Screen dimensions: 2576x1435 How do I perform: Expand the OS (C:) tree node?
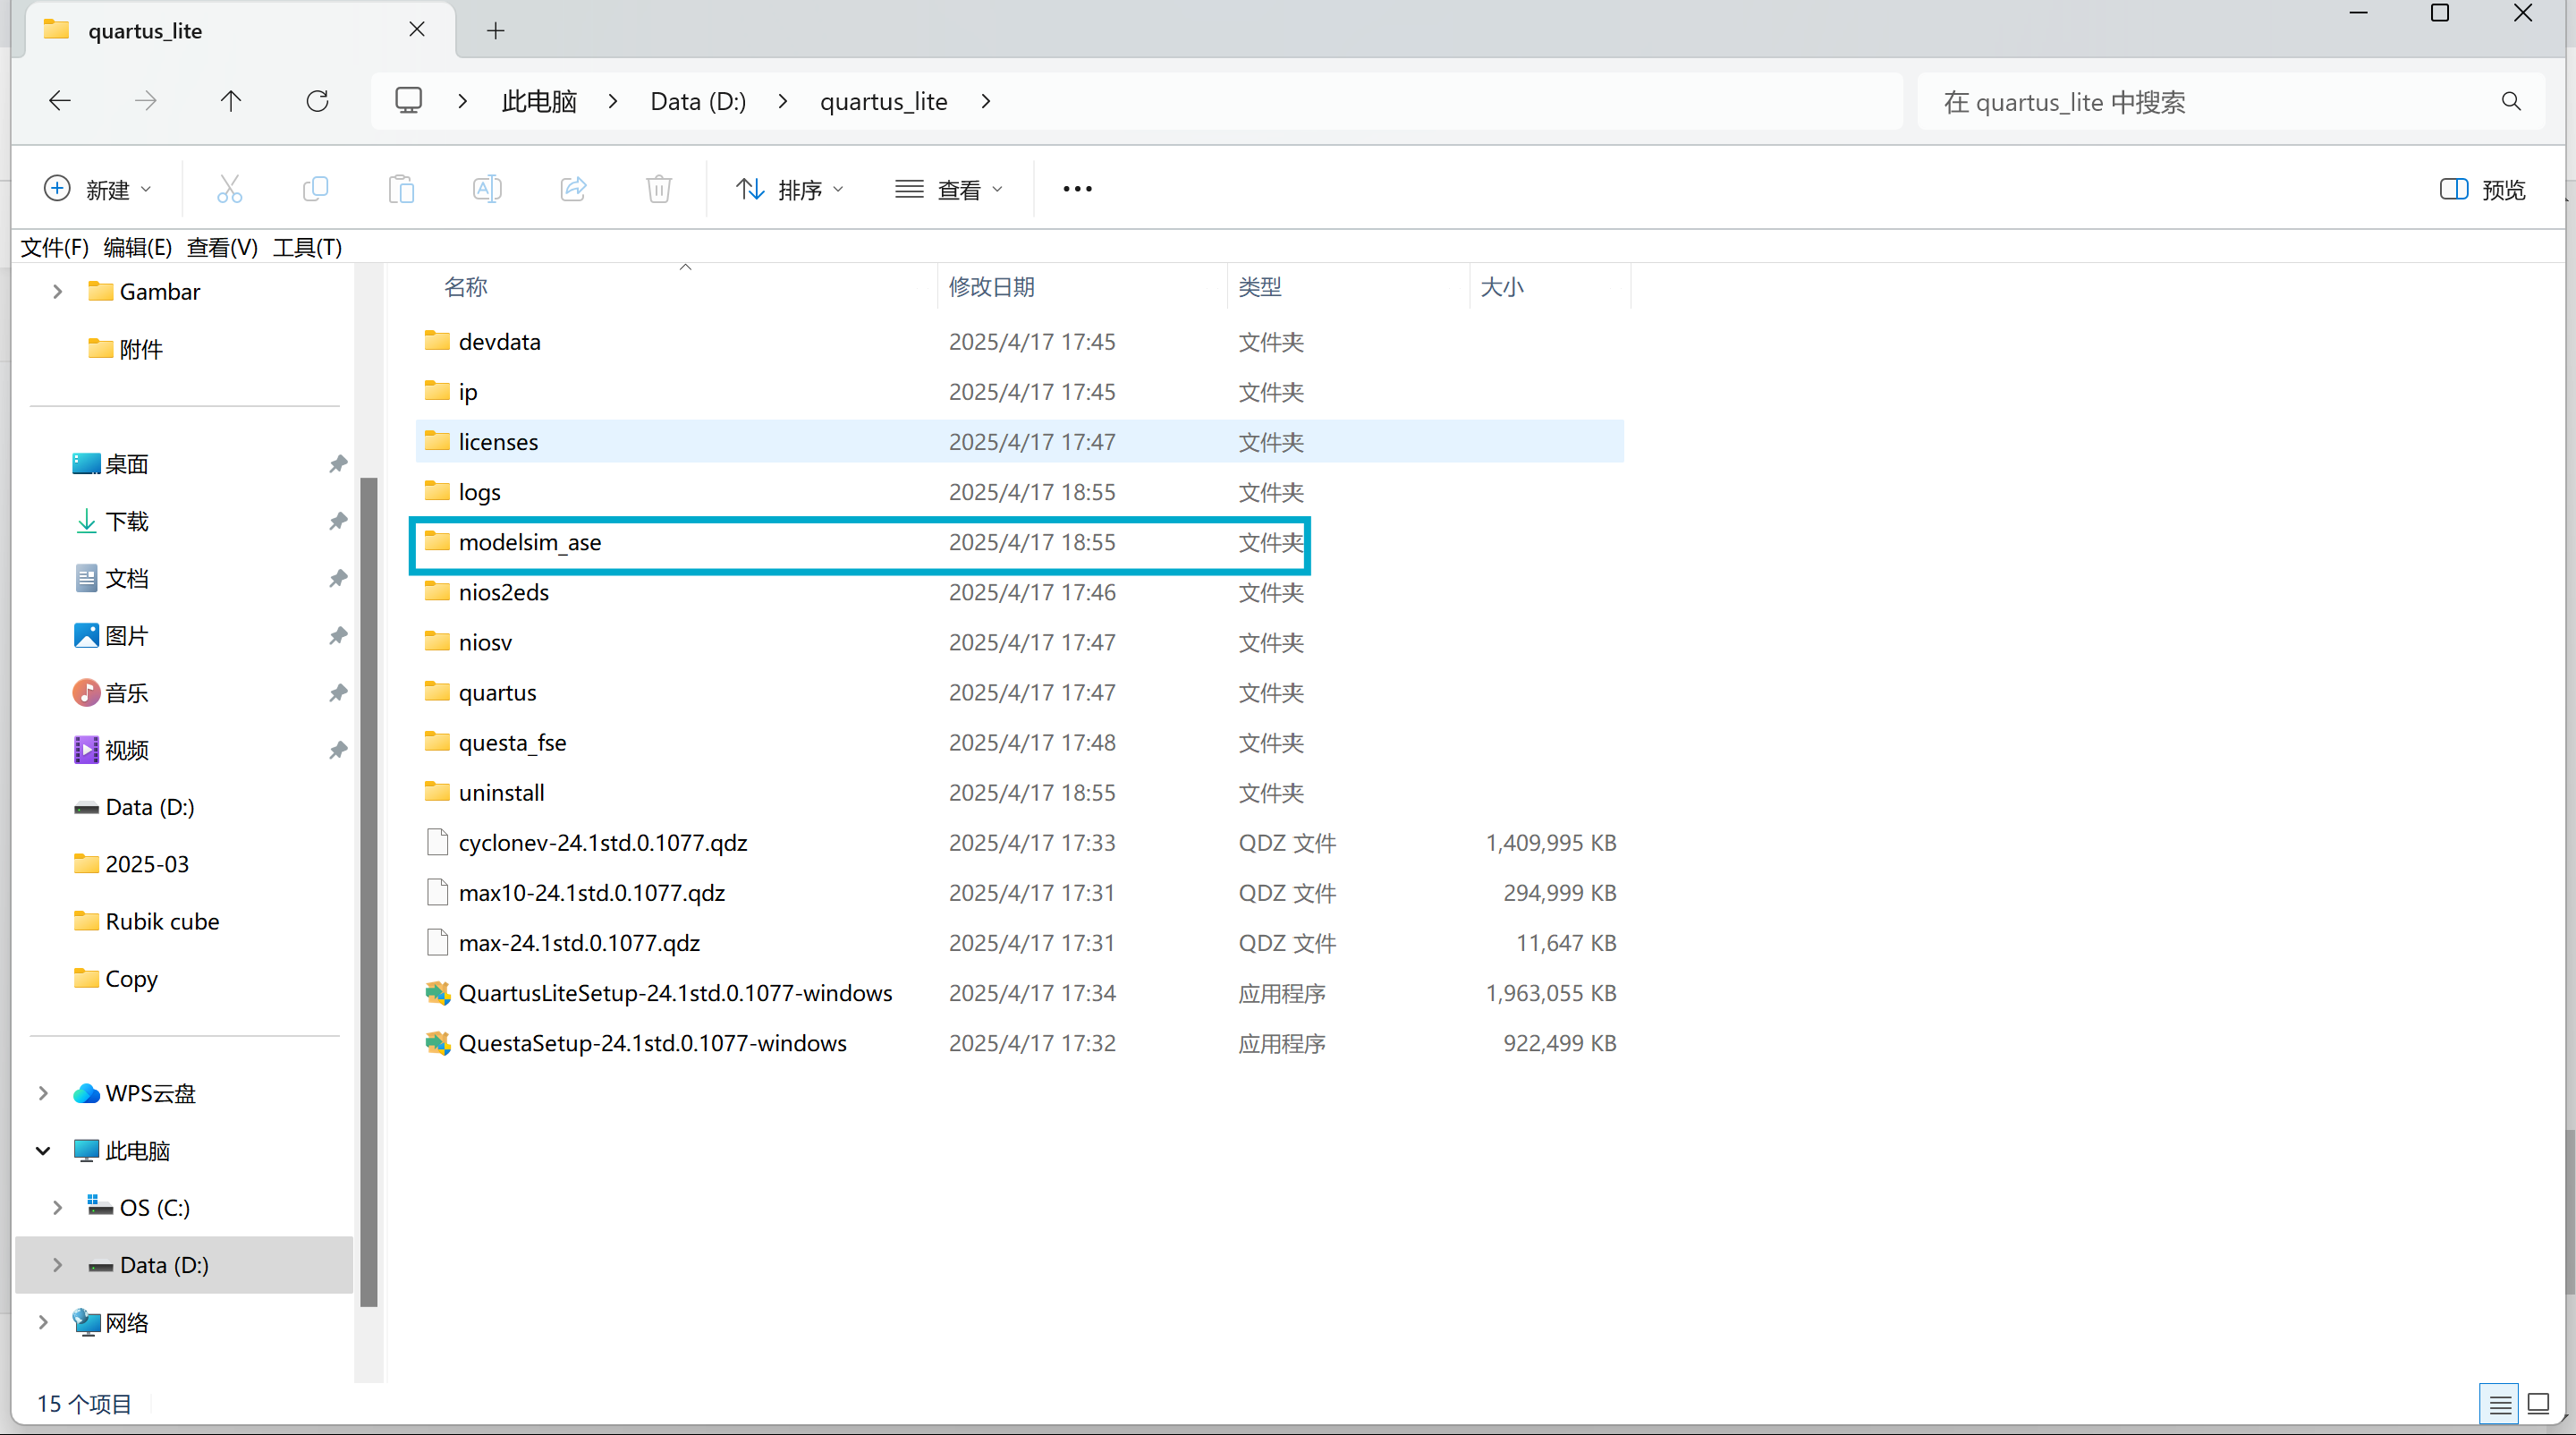57,1208
